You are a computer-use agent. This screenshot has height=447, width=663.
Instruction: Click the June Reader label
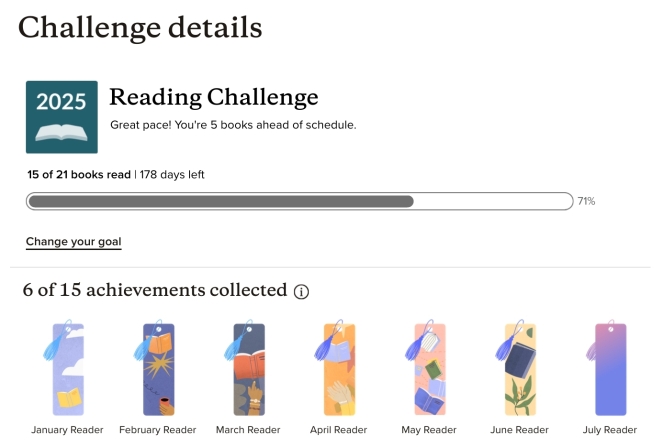(518, 430)
